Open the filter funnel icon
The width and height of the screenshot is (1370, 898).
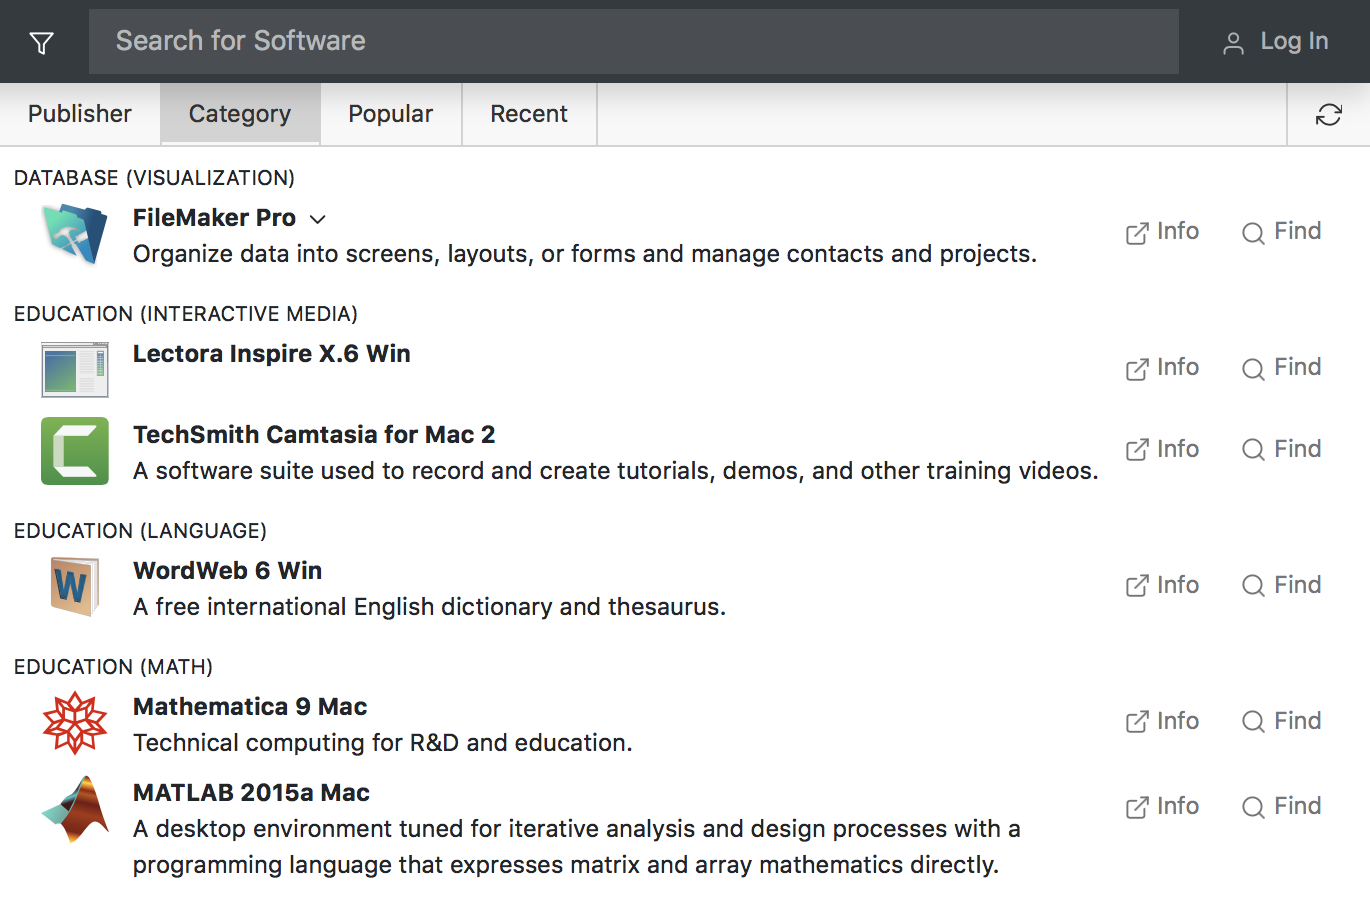click(x=41, y=41)
